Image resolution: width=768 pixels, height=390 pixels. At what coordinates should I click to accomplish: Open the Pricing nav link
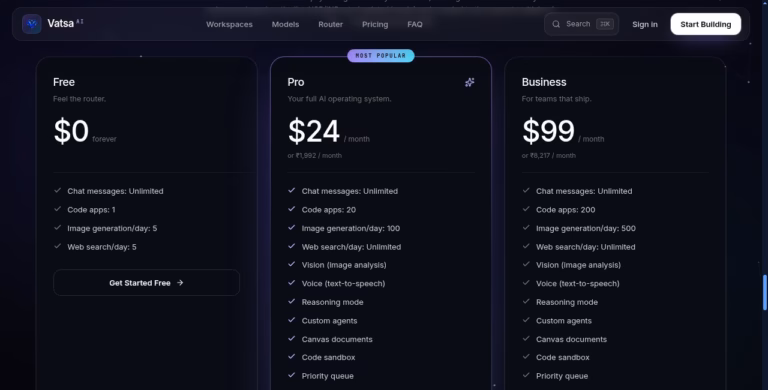tap(375, 24)
